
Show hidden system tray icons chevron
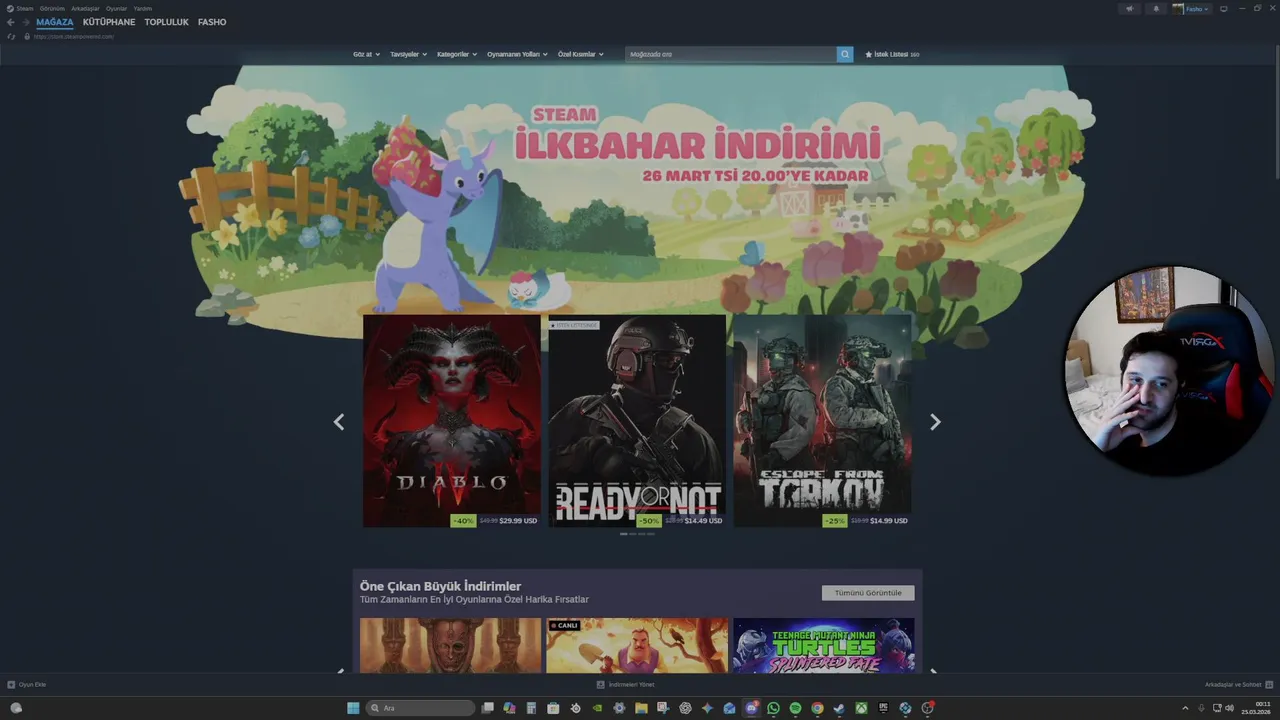click(x=1185, y=708)
